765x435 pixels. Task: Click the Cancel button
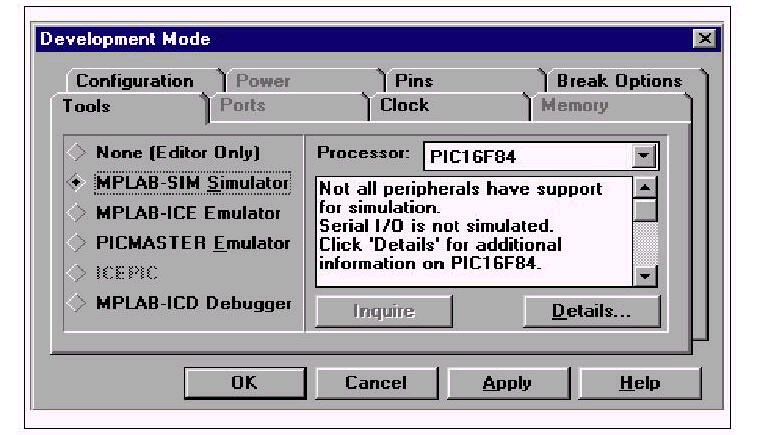(x=376, y=383)
